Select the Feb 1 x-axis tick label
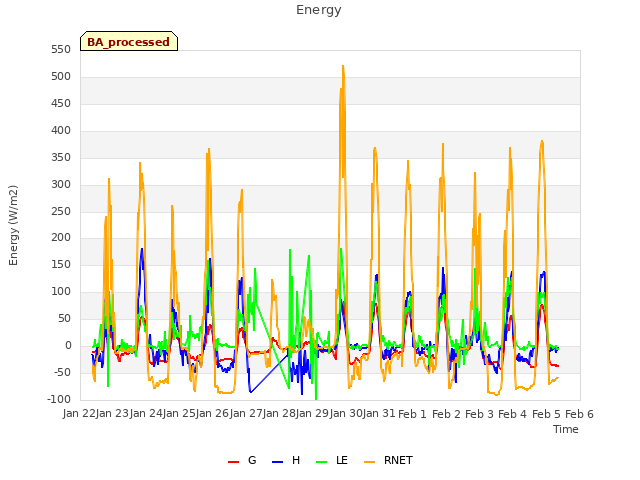The width and height of the screenshot is (640, 480). pos(412,414)
